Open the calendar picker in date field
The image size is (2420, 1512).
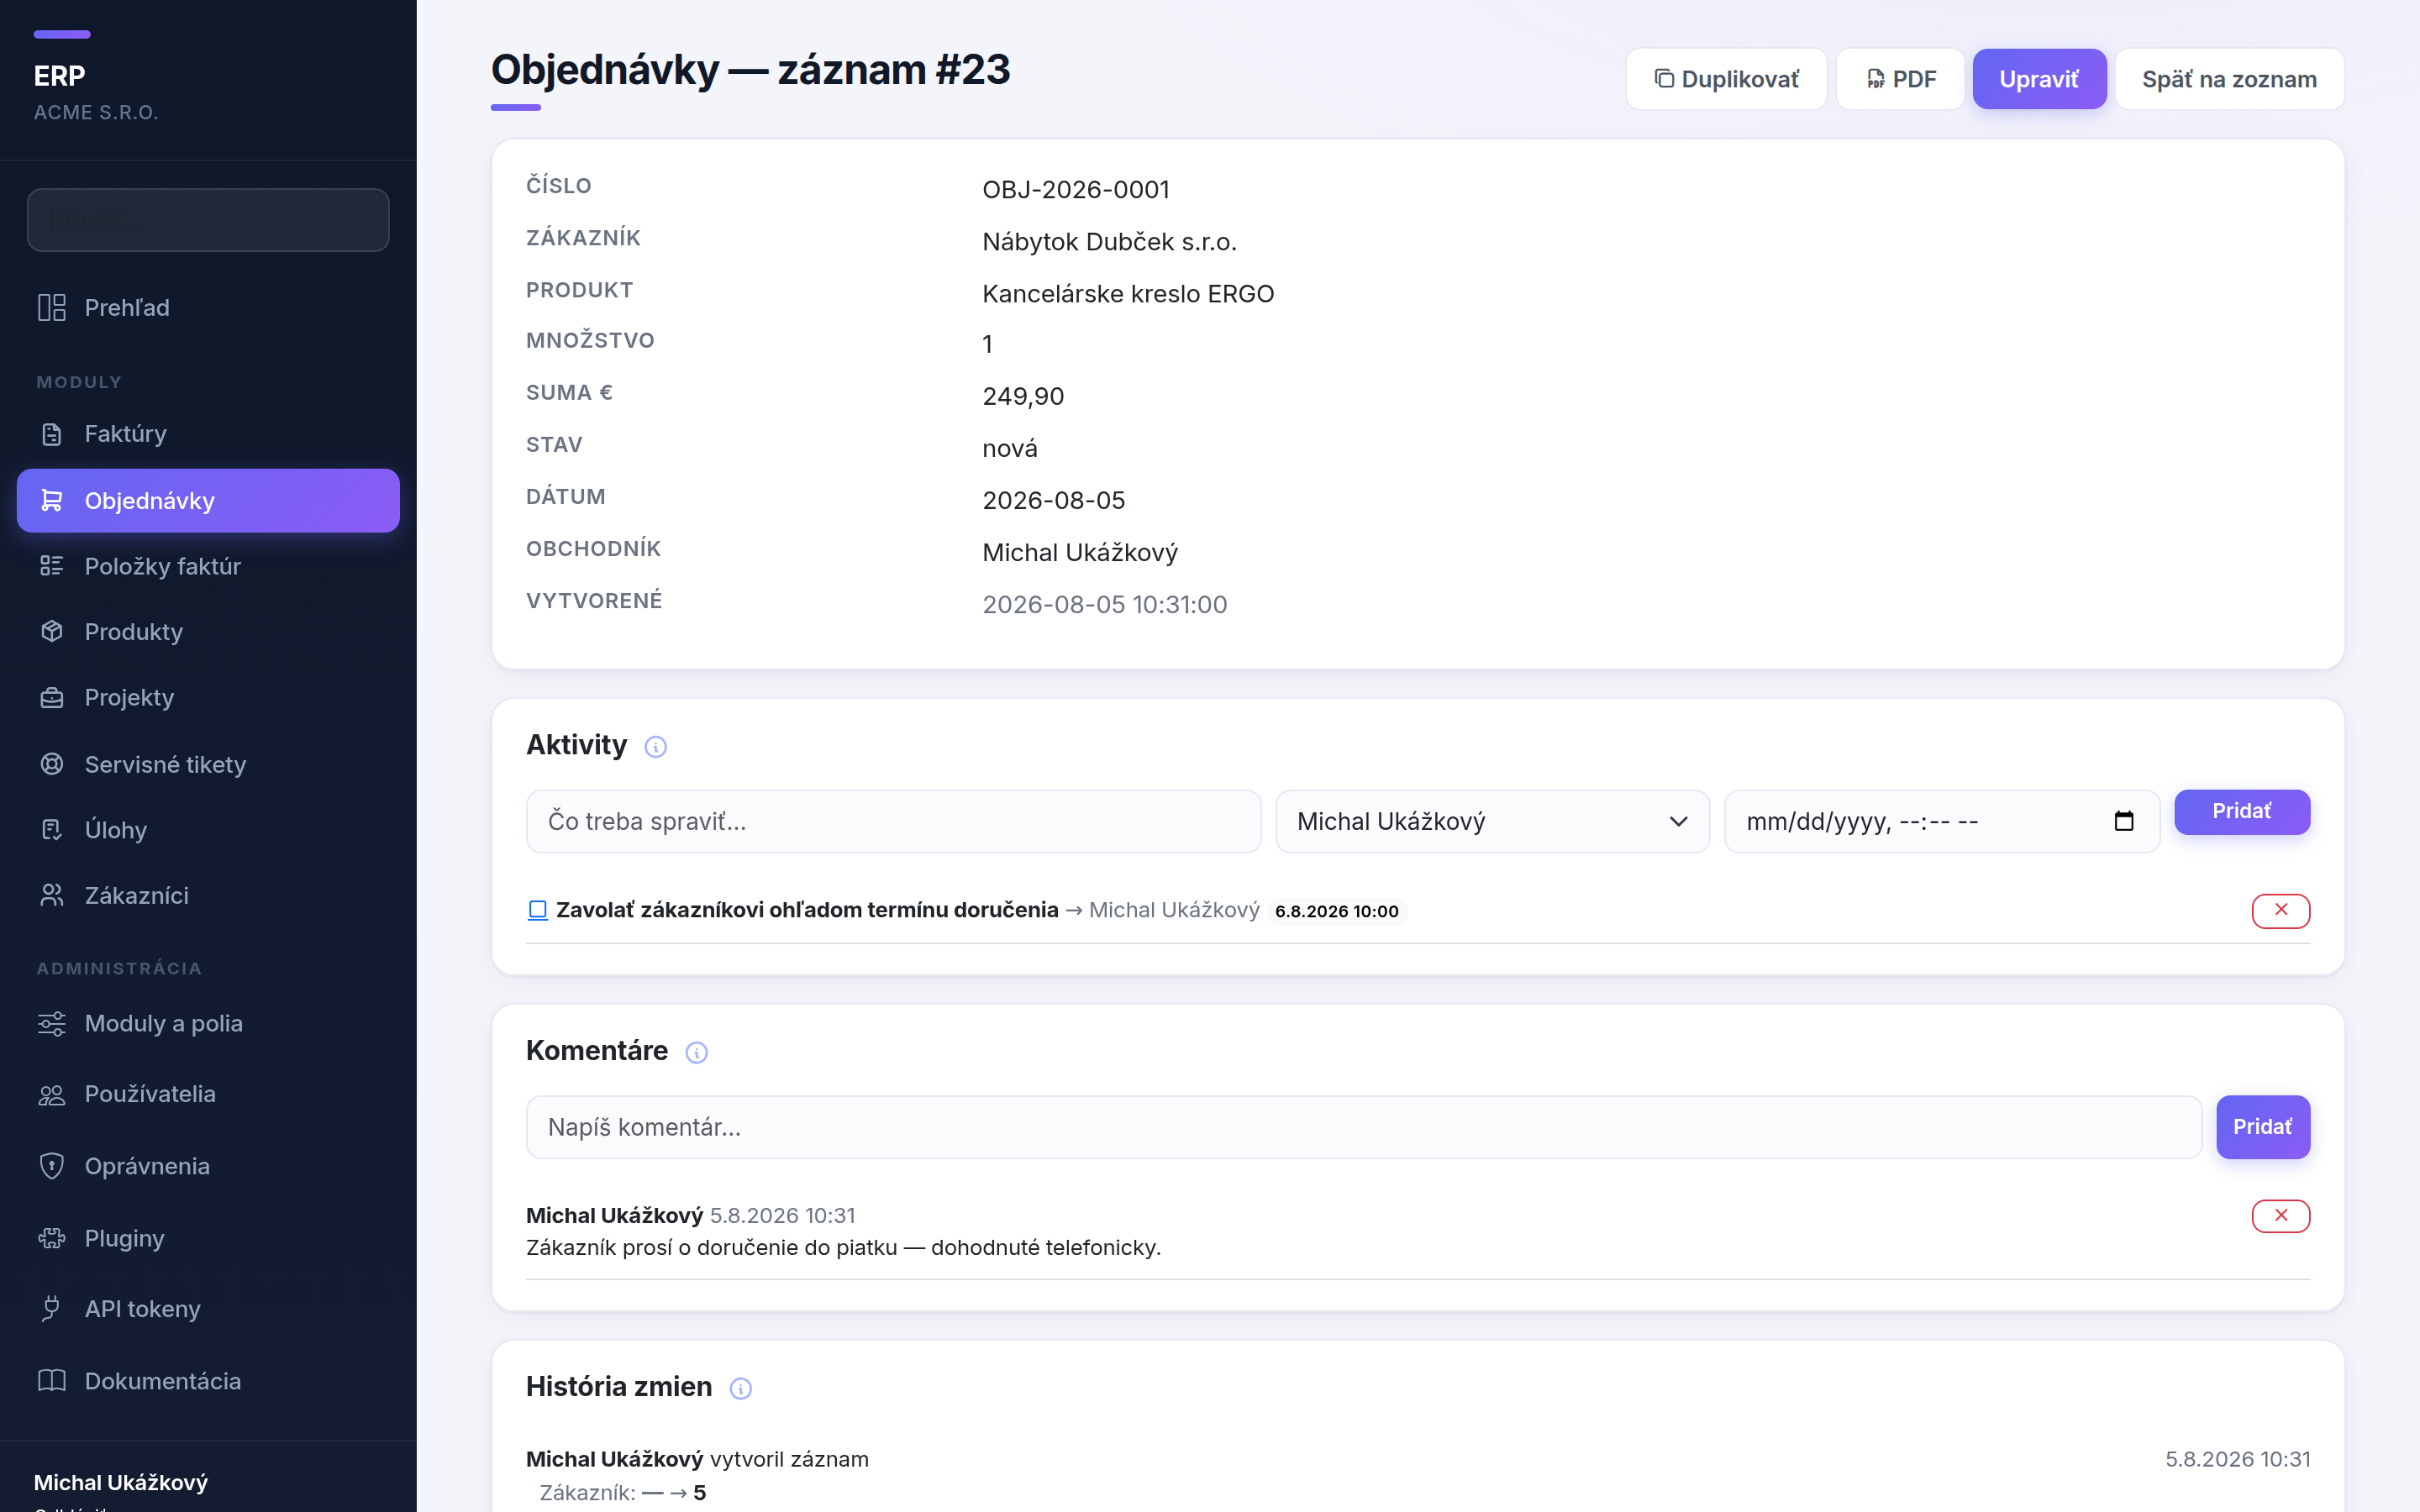point(2124,821)
